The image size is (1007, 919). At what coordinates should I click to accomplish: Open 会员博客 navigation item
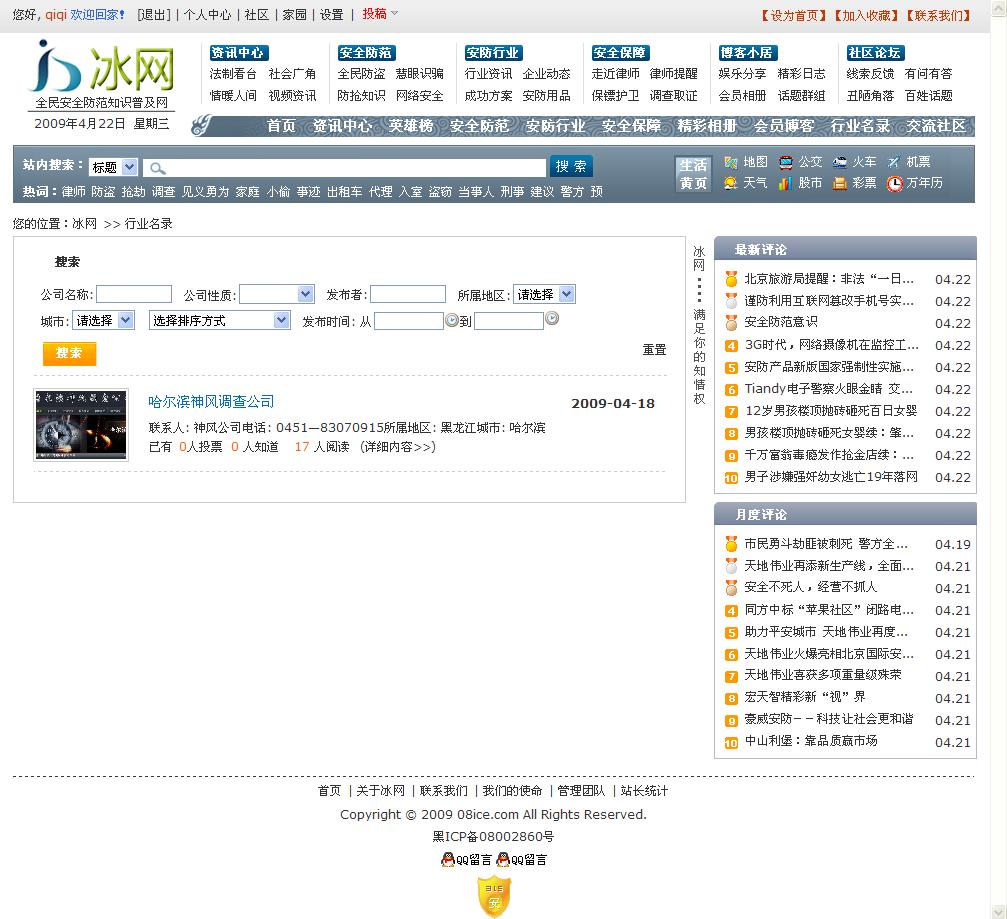[784, 126]
